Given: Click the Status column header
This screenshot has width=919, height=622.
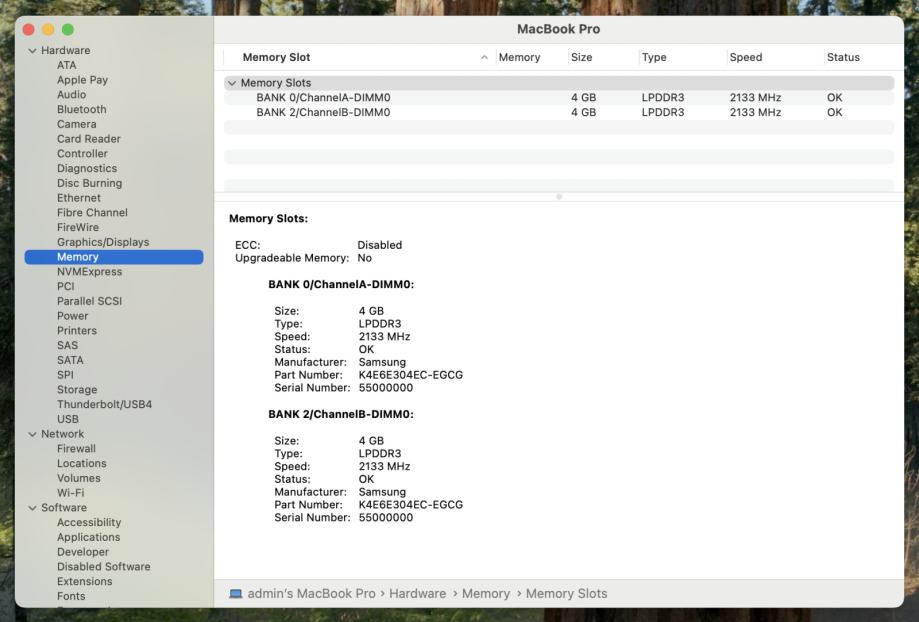Looking at the screenshot, I should pos(843,58).
